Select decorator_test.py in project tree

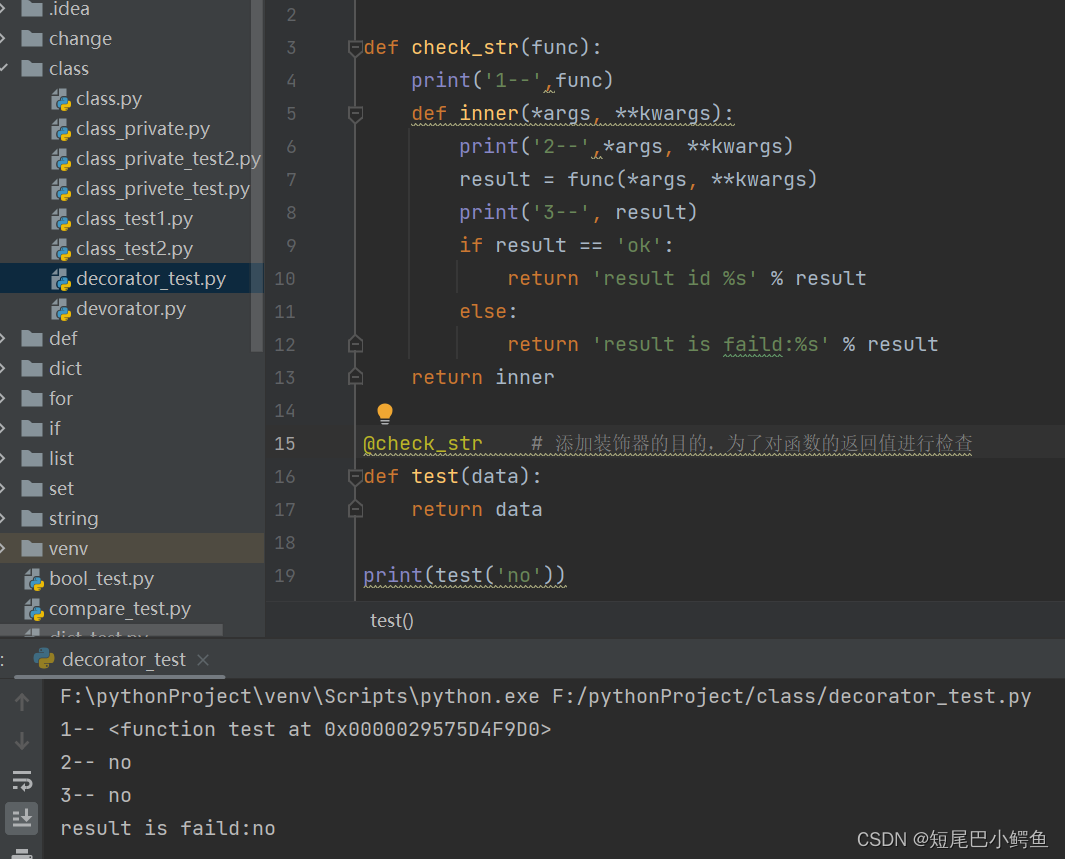coord(151,278)
